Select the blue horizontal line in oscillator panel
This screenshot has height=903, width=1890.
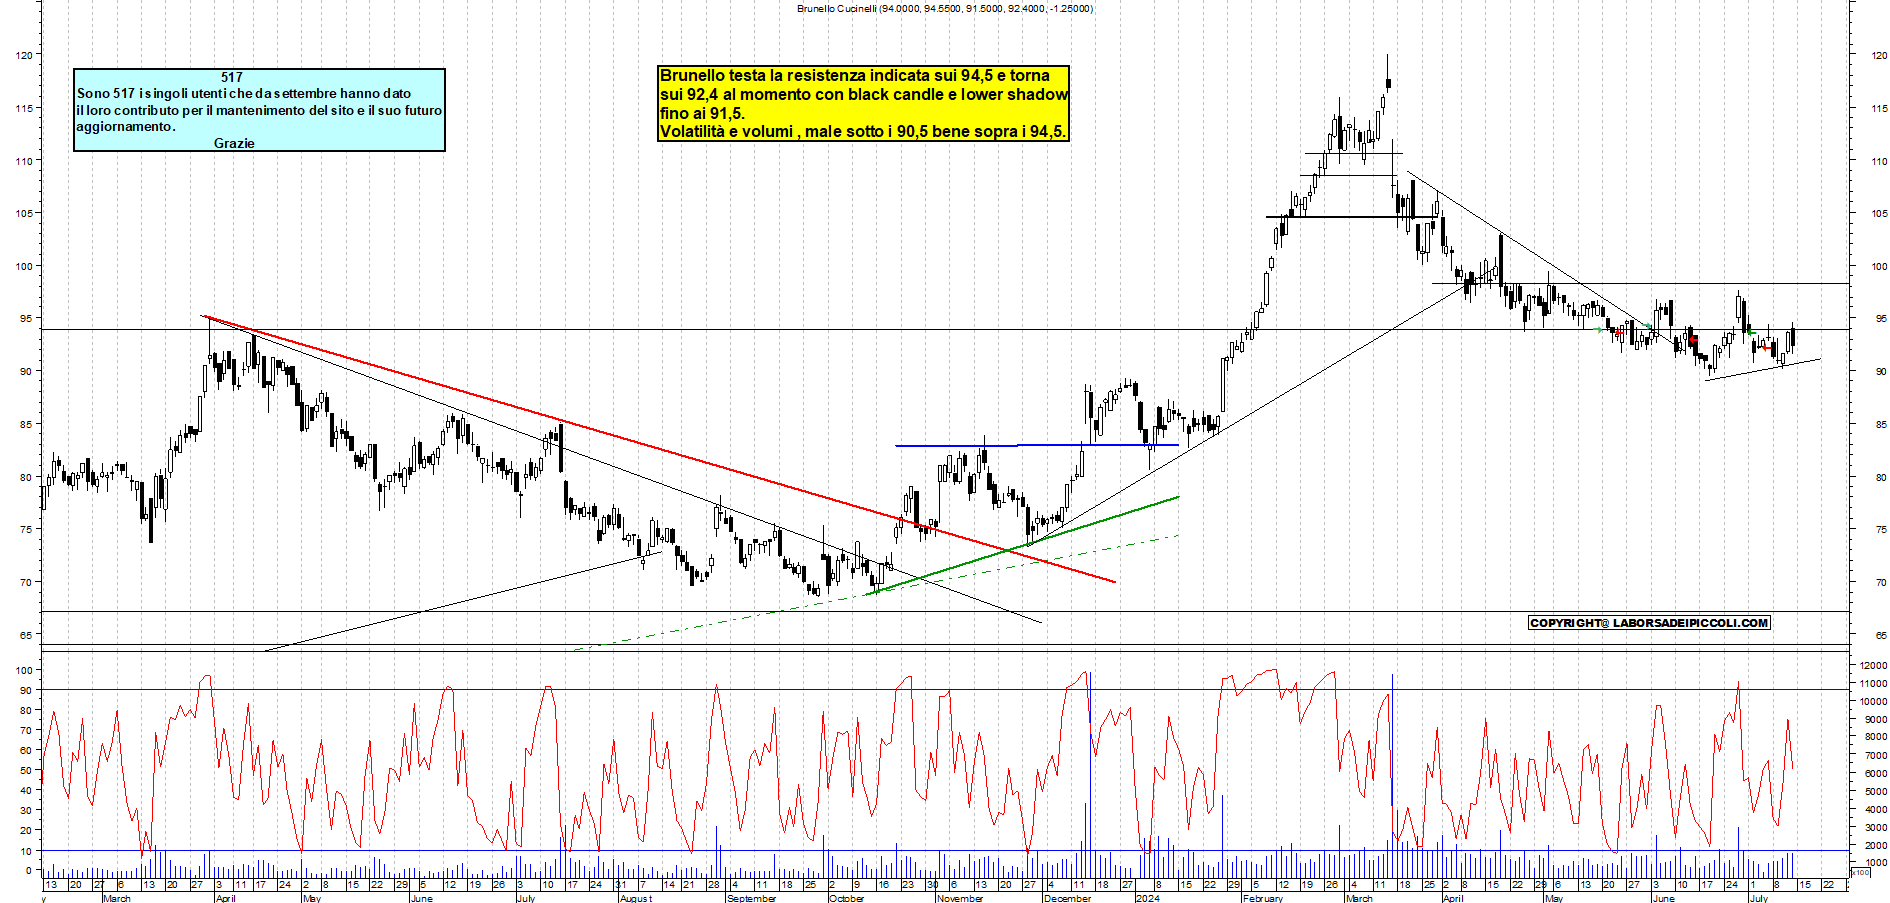pos(945,851)
